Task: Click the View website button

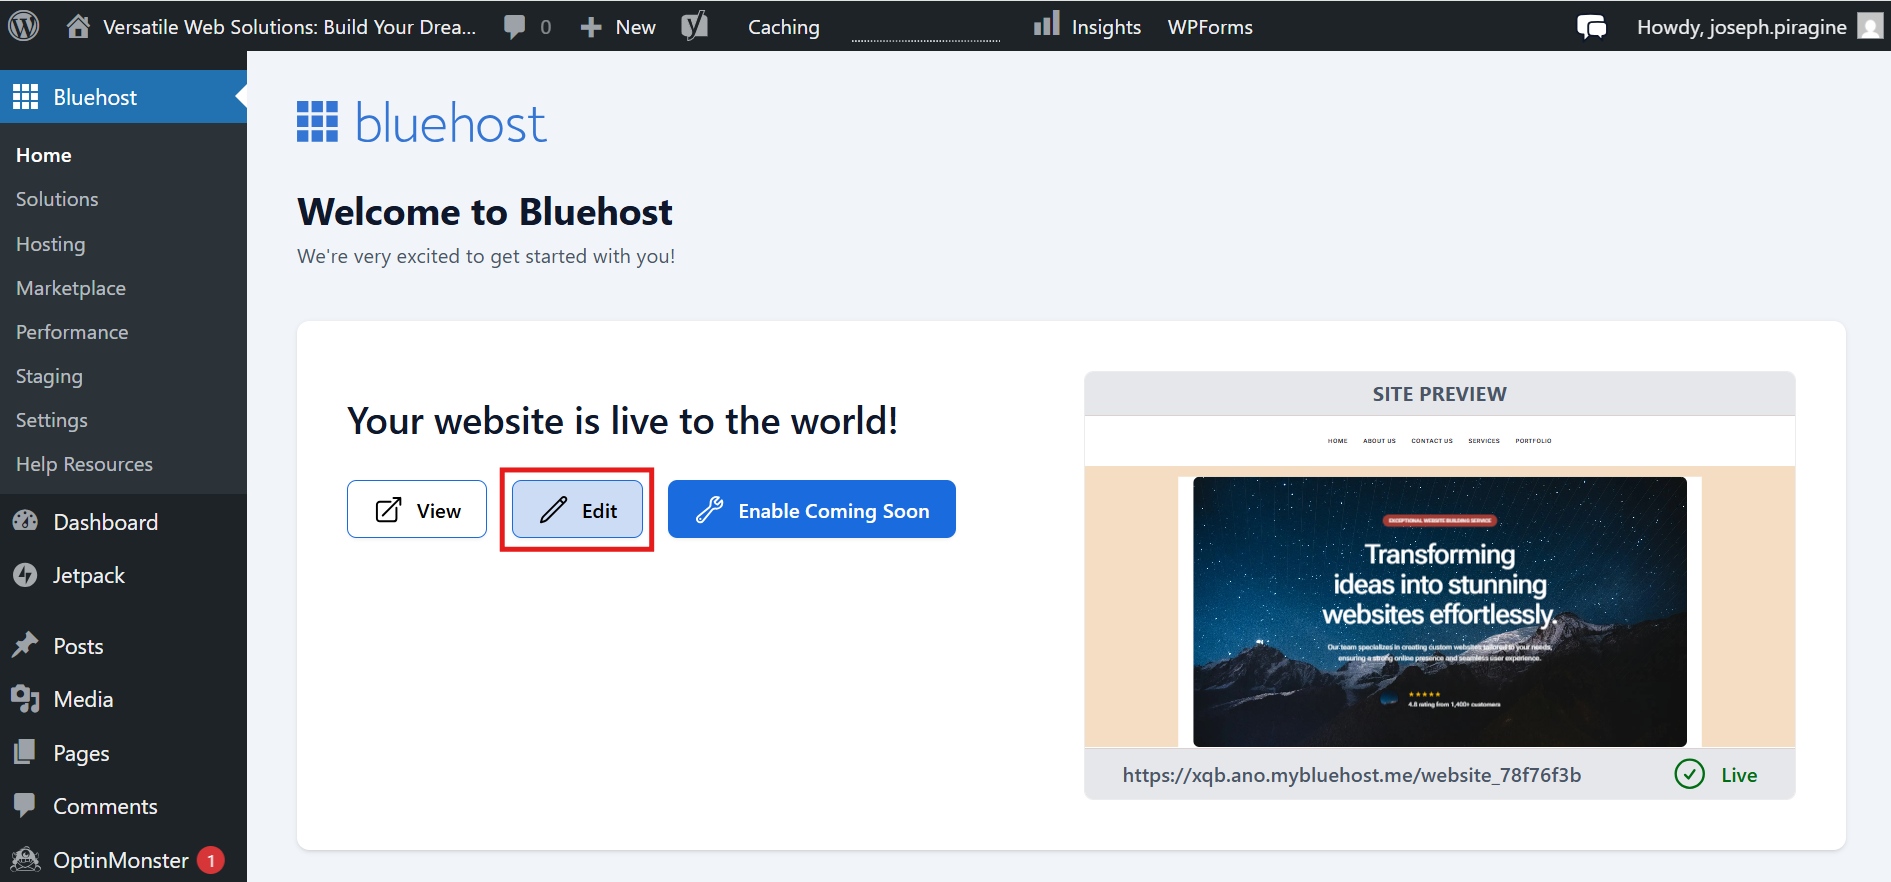Action: [x=417, y=510]
